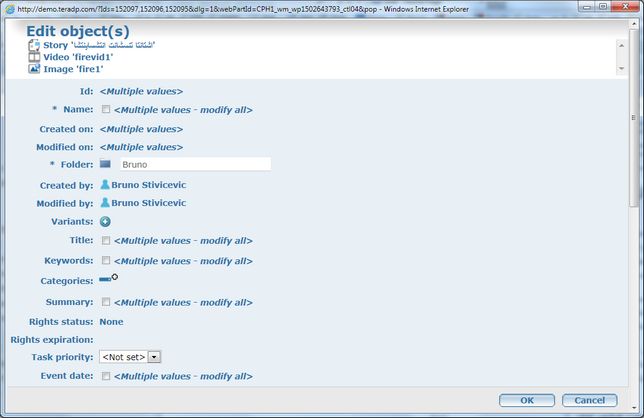Select the Image 'fire1' list item
This screenshot has width=644, height=418.
[x=73, y=69]
